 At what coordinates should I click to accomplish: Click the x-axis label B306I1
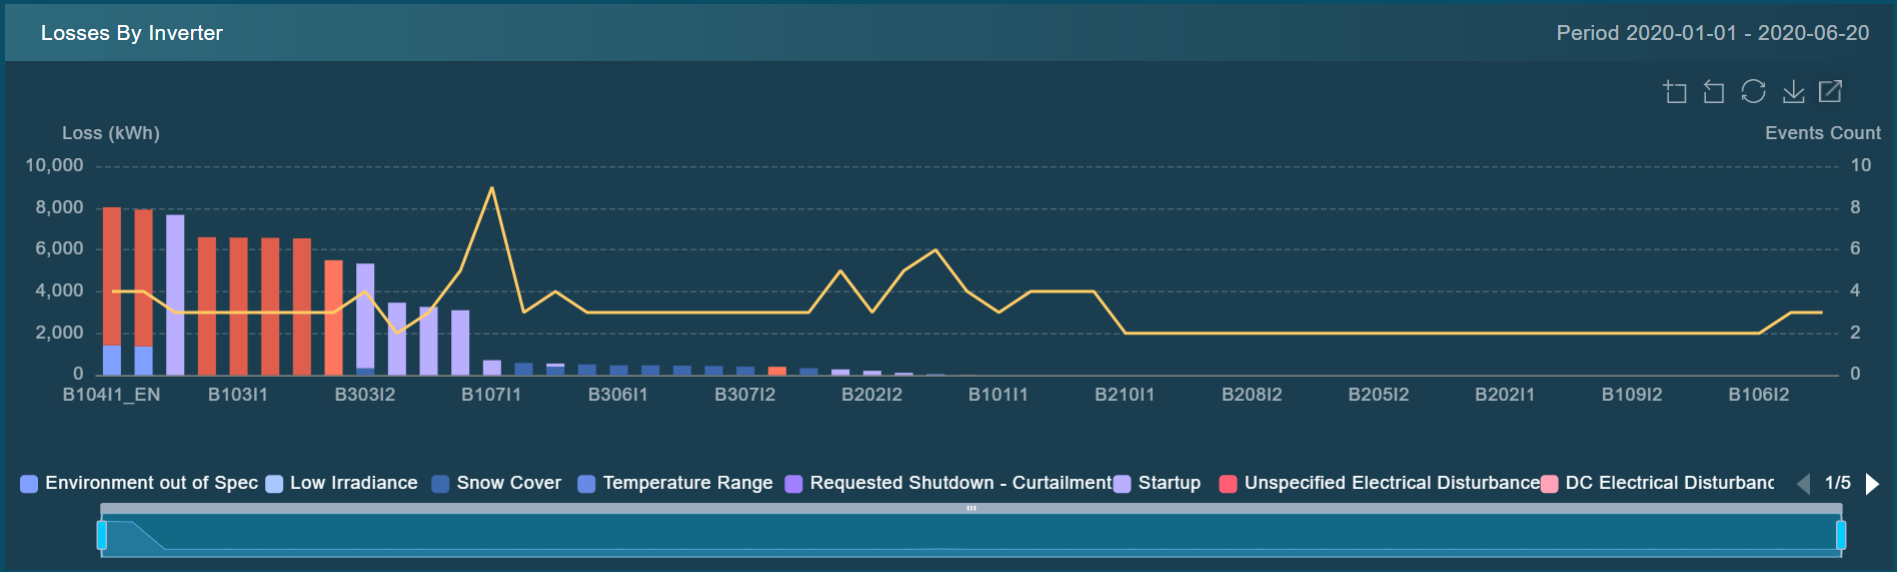(618, 395)
